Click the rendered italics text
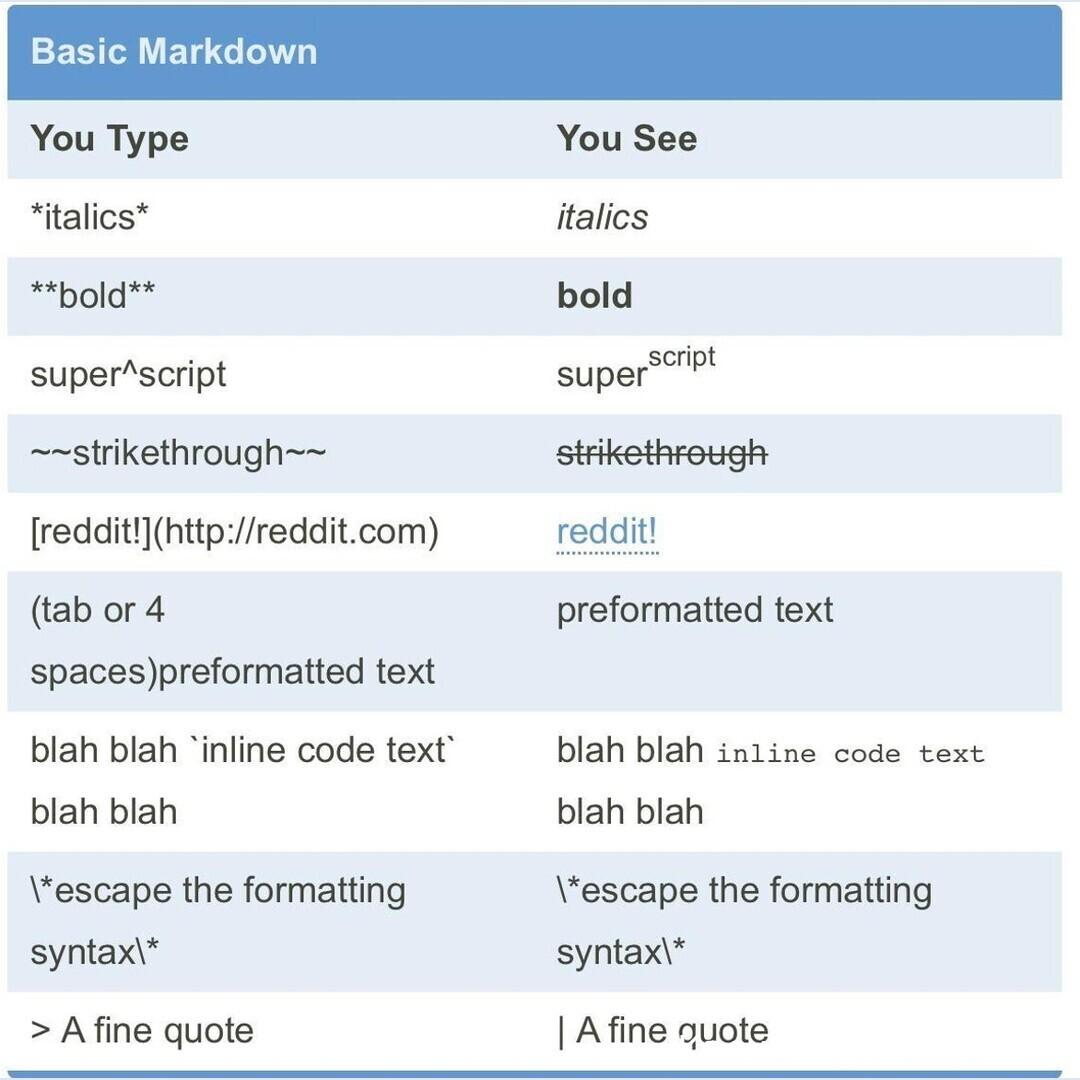This screenshot has width=1080, height=1080. tap(602, 217)
